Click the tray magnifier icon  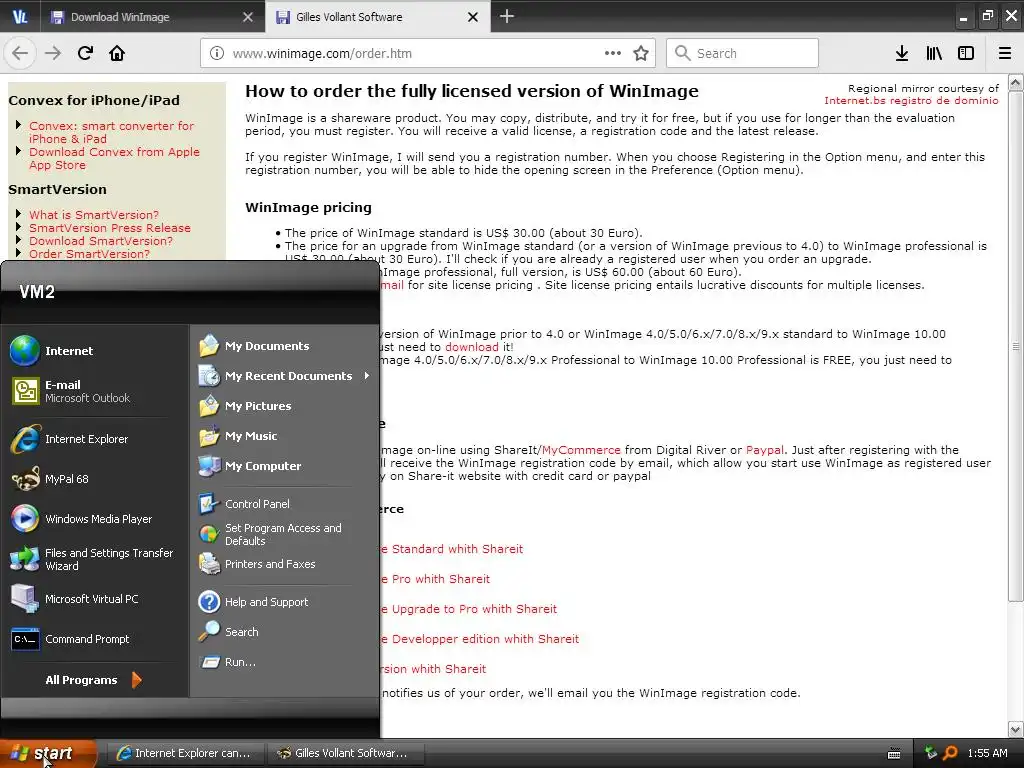950,753
